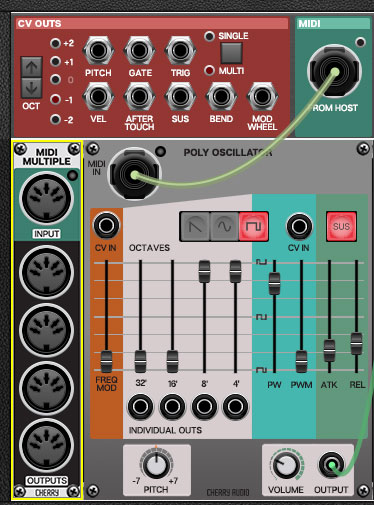This screenshot has width=374, height=505.
Task: Click the octave up arrow button
Action: 32,68
